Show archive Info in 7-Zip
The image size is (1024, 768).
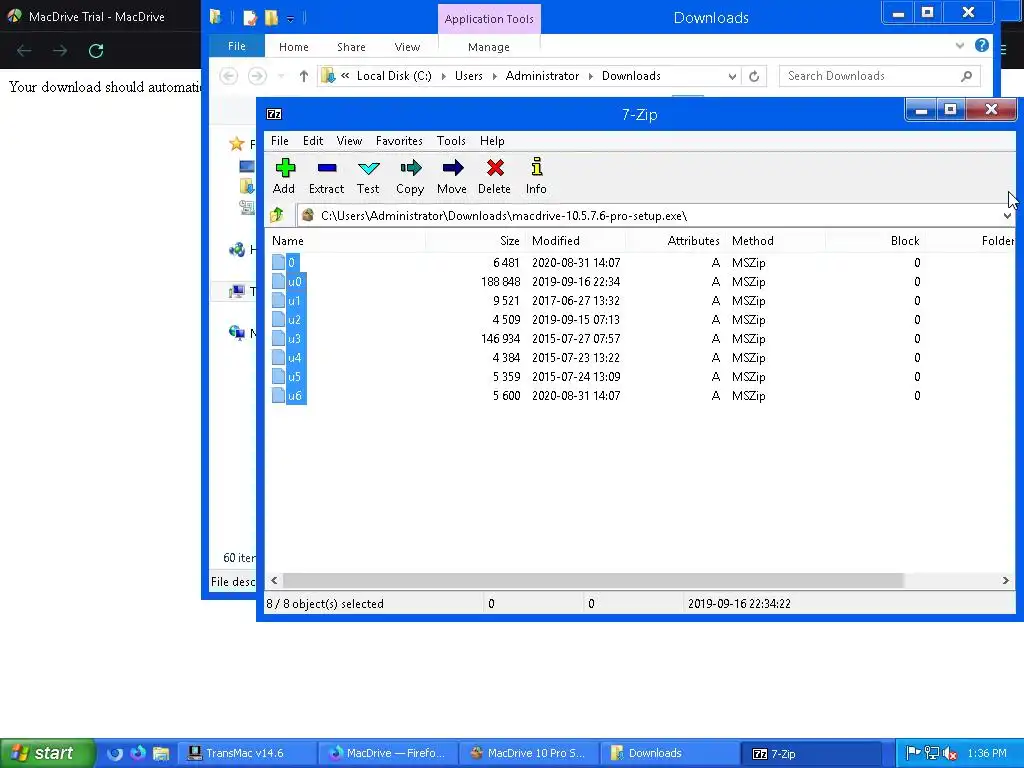536,176
